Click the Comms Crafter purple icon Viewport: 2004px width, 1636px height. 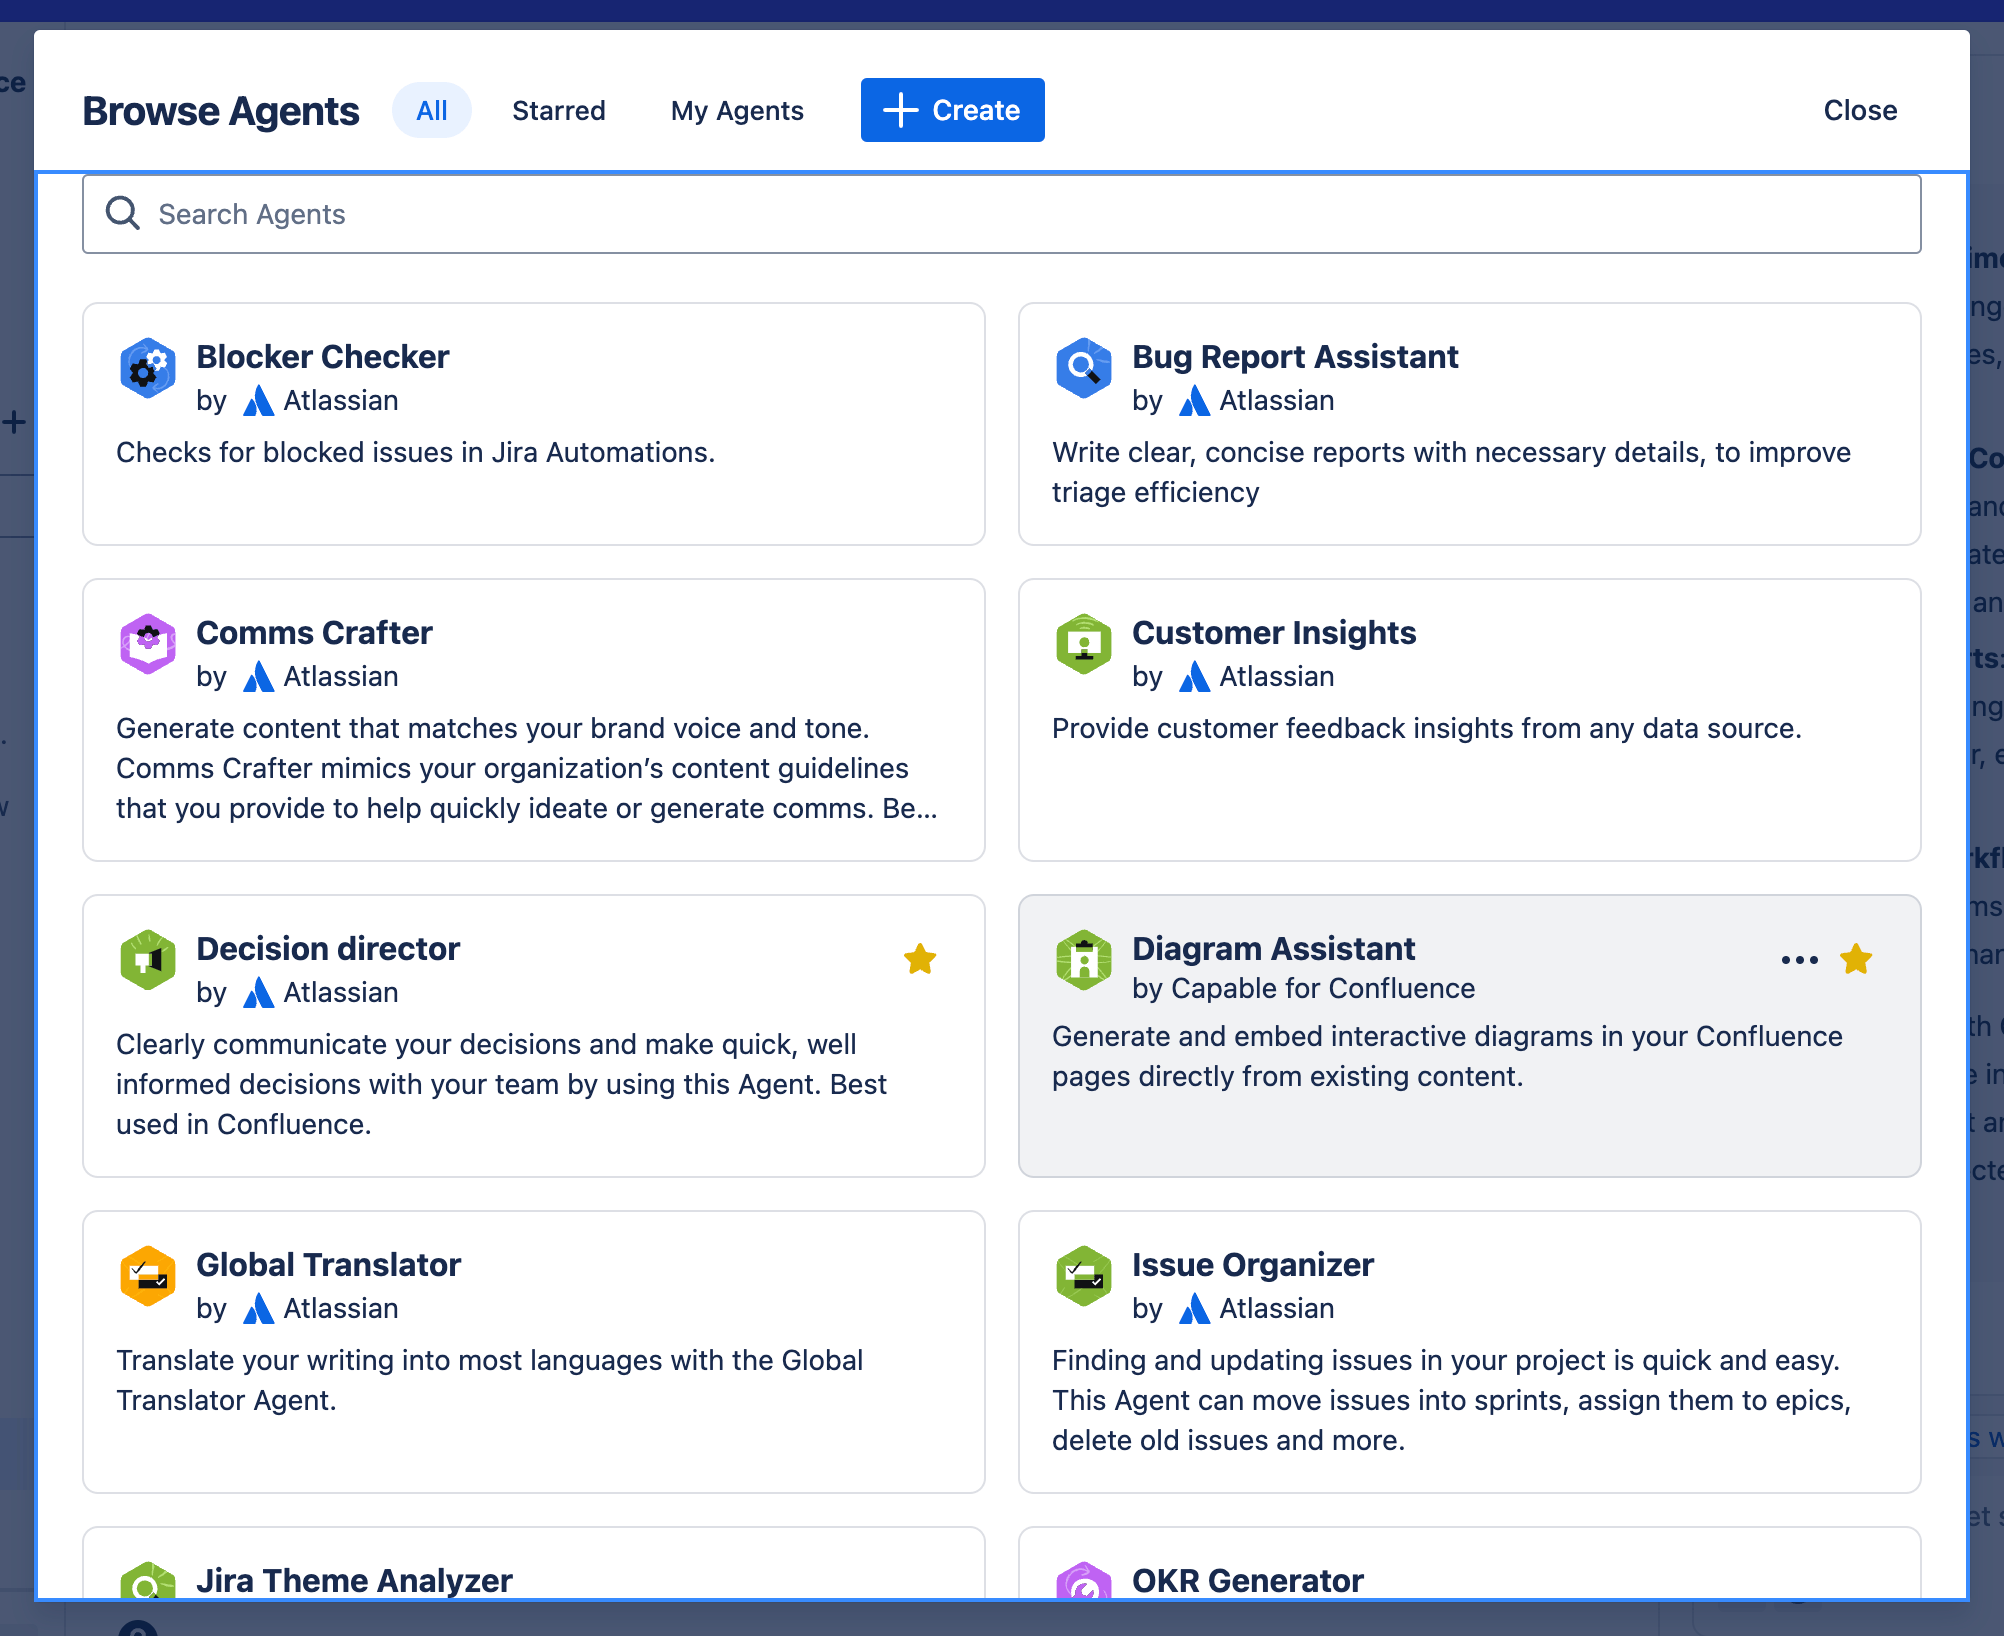click(148, 644)
